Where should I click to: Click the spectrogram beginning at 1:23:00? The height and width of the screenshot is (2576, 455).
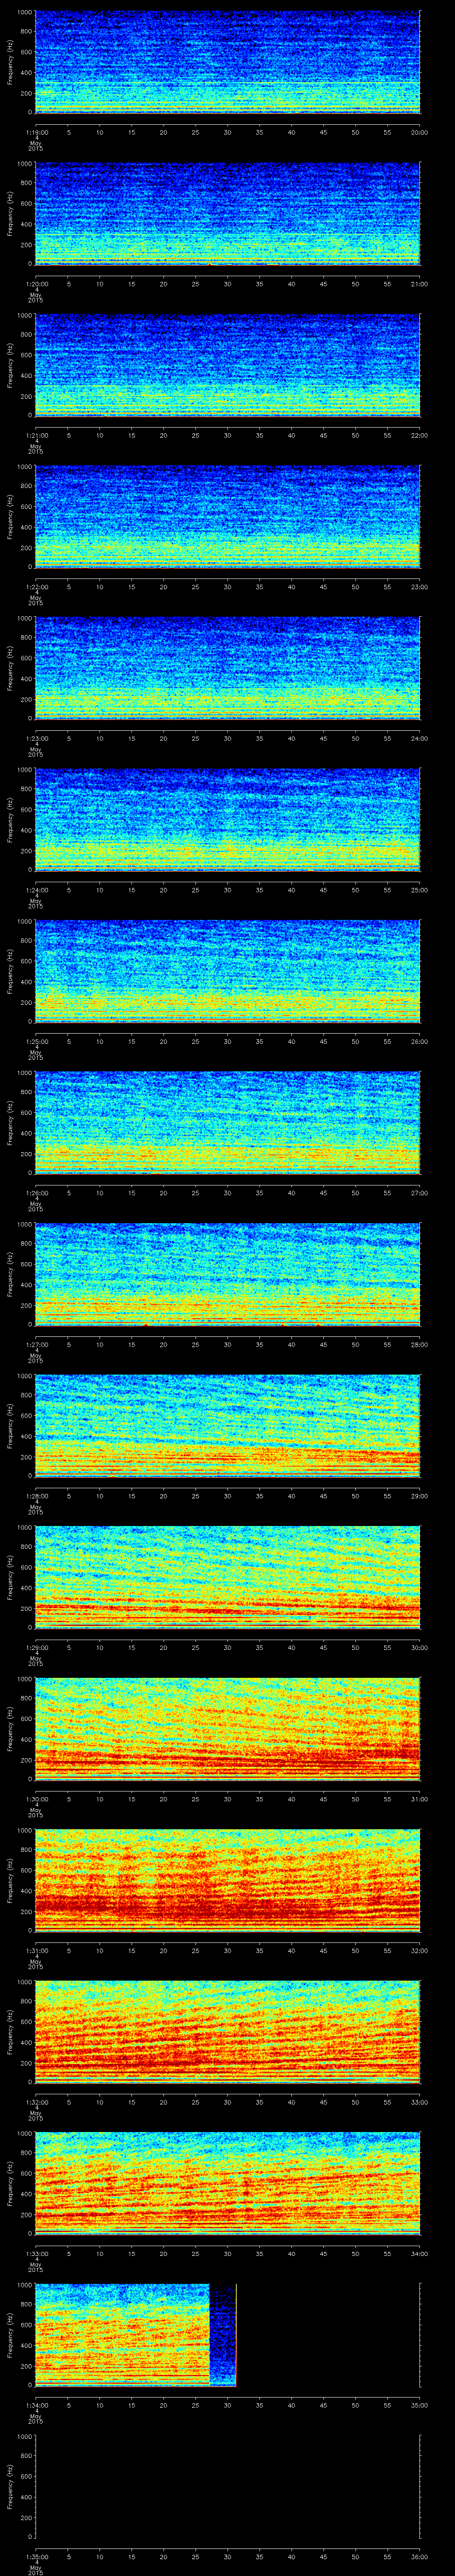[x=228, y=668]
